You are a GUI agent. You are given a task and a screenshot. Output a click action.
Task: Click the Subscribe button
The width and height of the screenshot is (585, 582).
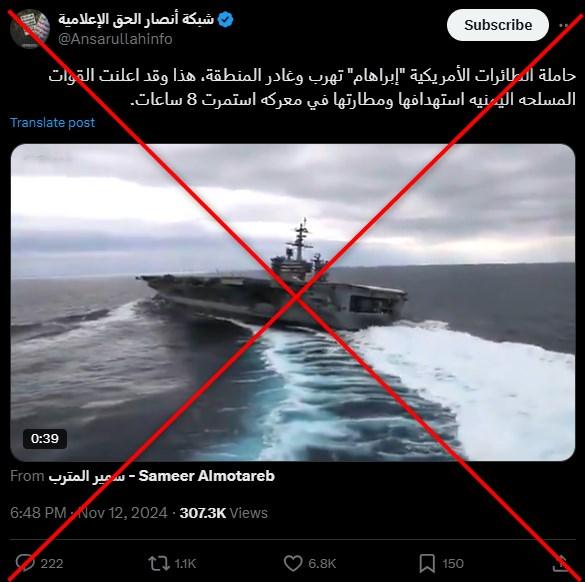[498, 25]
